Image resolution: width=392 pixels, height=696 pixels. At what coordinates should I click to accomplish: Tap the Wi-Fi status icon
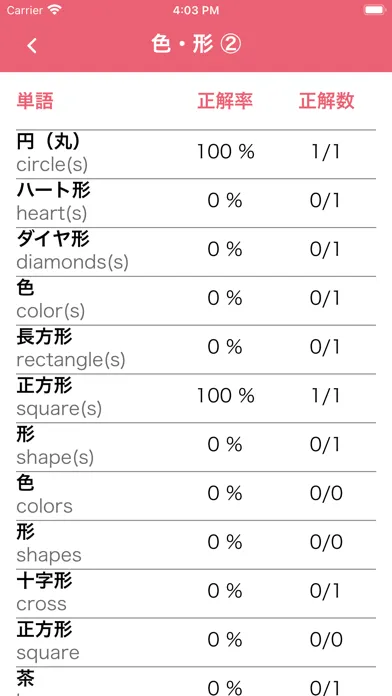55,10
